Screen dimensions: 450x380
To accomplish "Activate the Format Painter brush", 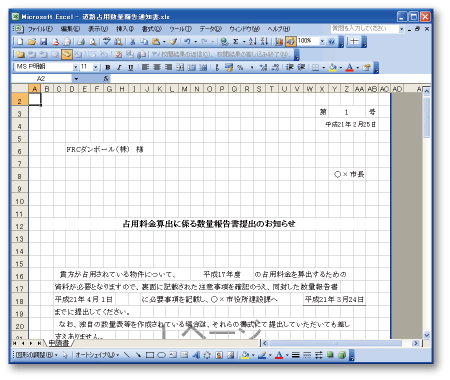I will point(173,42).
